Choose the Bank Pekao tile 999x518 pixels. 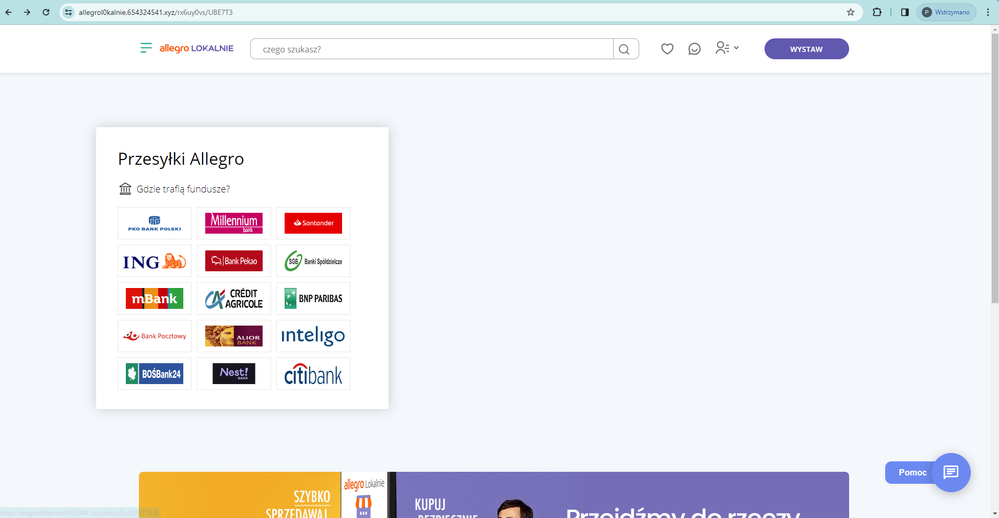tap(234, 261)
